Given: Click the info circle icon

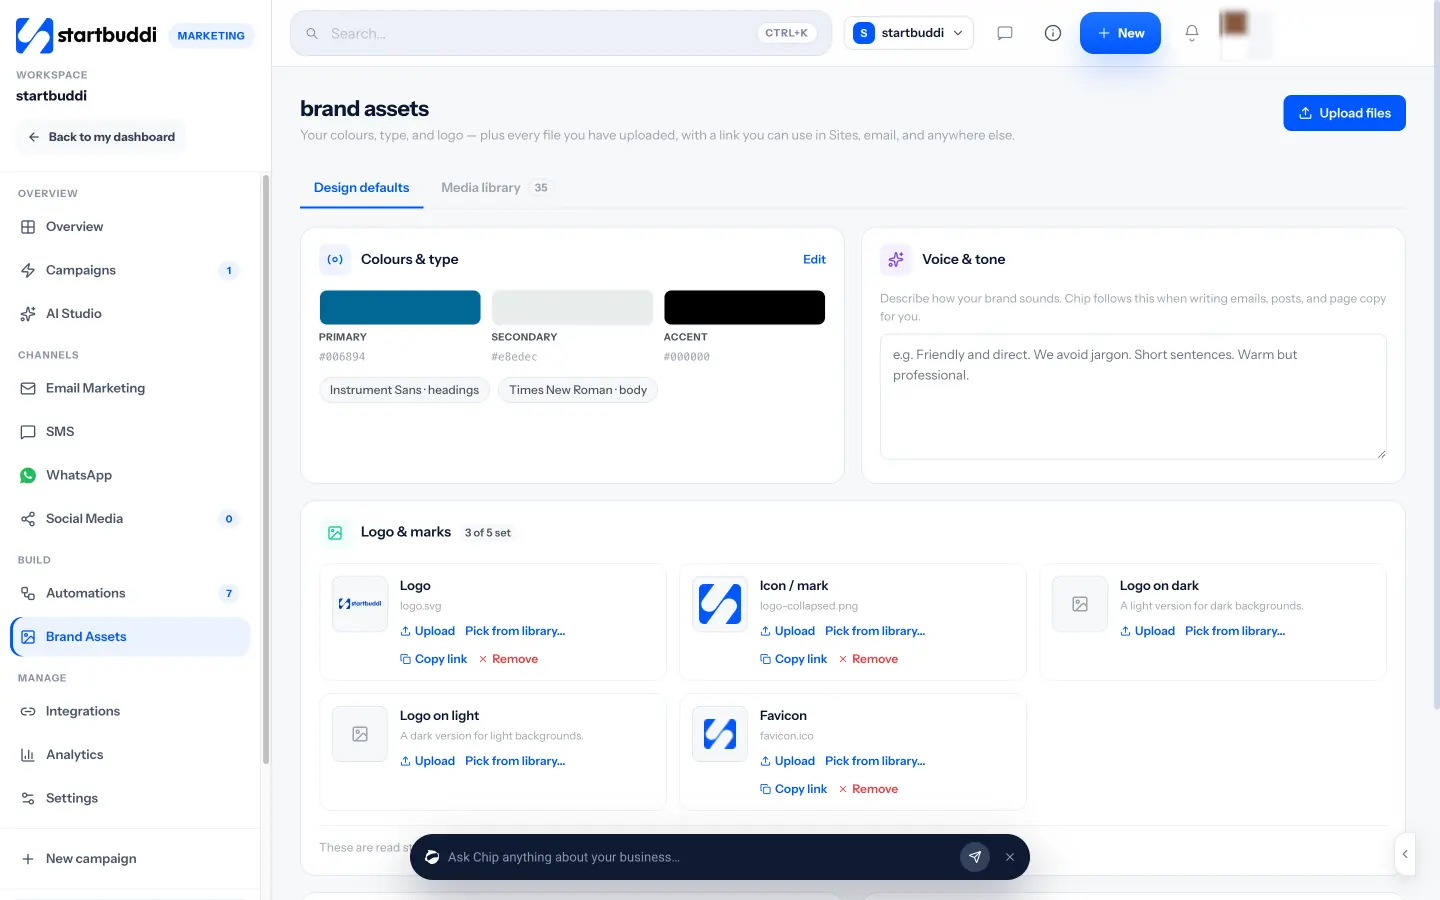Looking at the screenshot, I should [x=1053, y=33].
